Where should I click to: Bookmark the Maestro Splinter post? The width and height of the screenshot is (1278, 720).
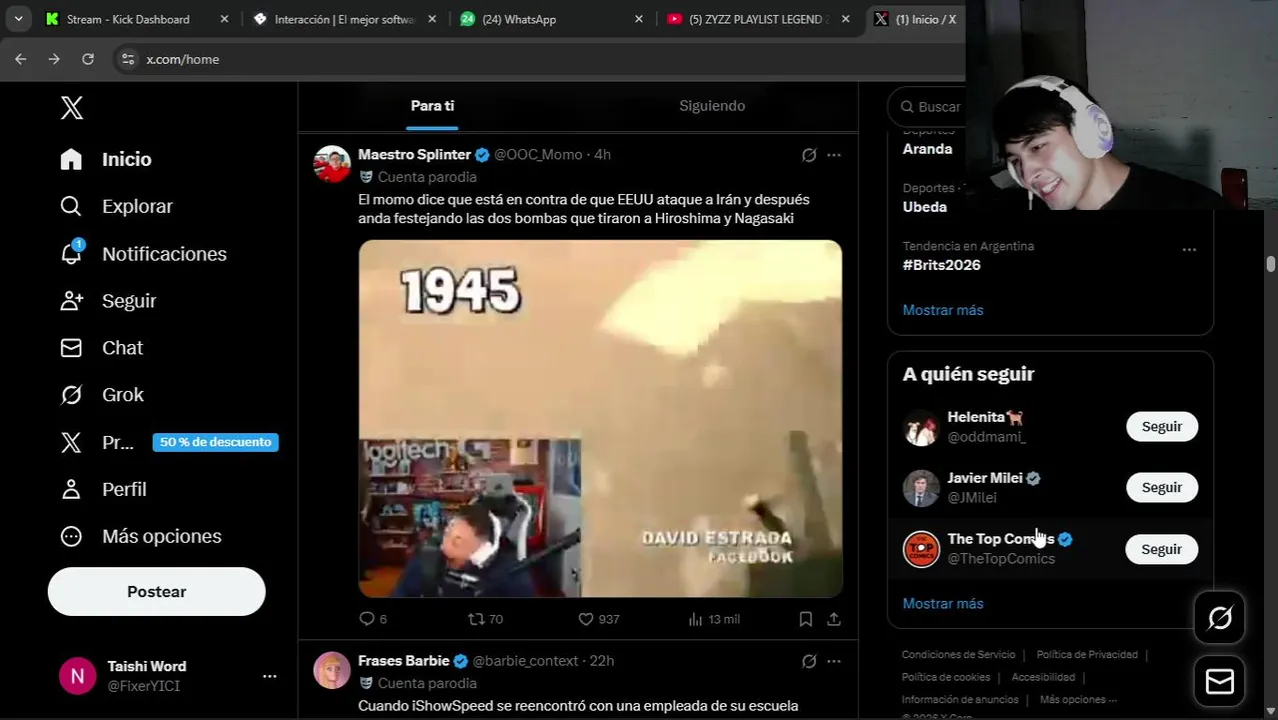pos(806,619)
